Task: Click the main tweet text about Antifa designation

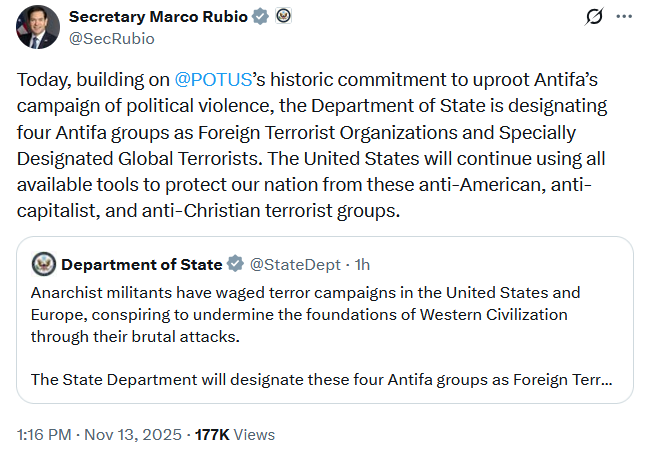Action: (312, 145)
